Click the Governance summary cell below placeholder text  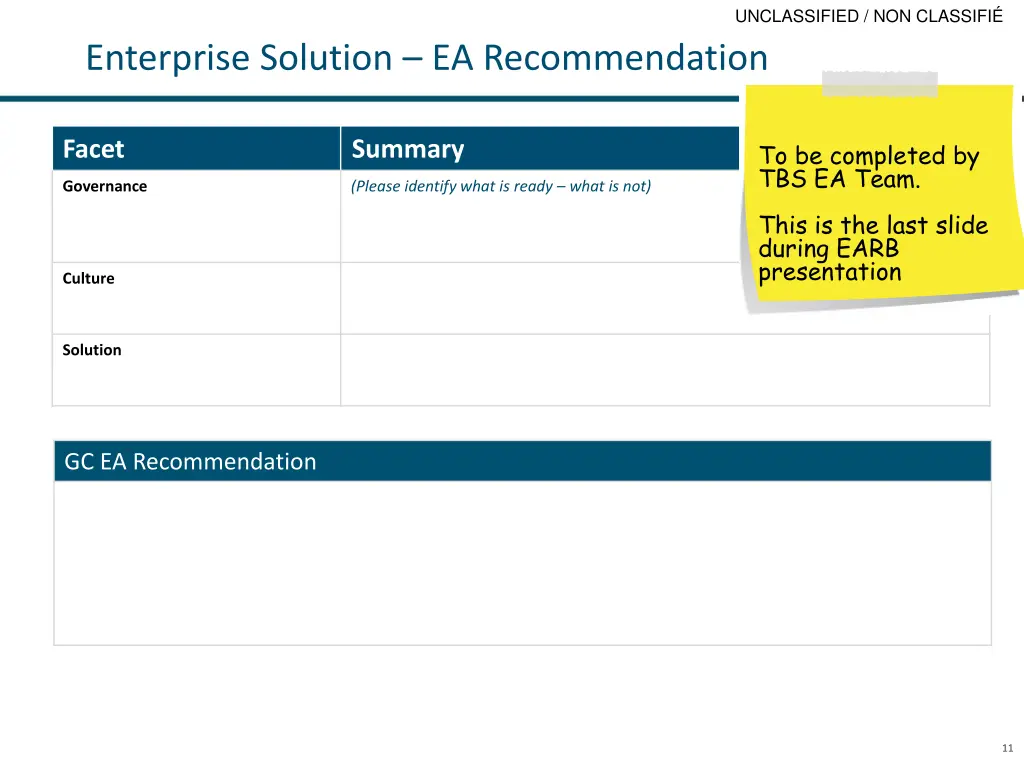point(539,230)
